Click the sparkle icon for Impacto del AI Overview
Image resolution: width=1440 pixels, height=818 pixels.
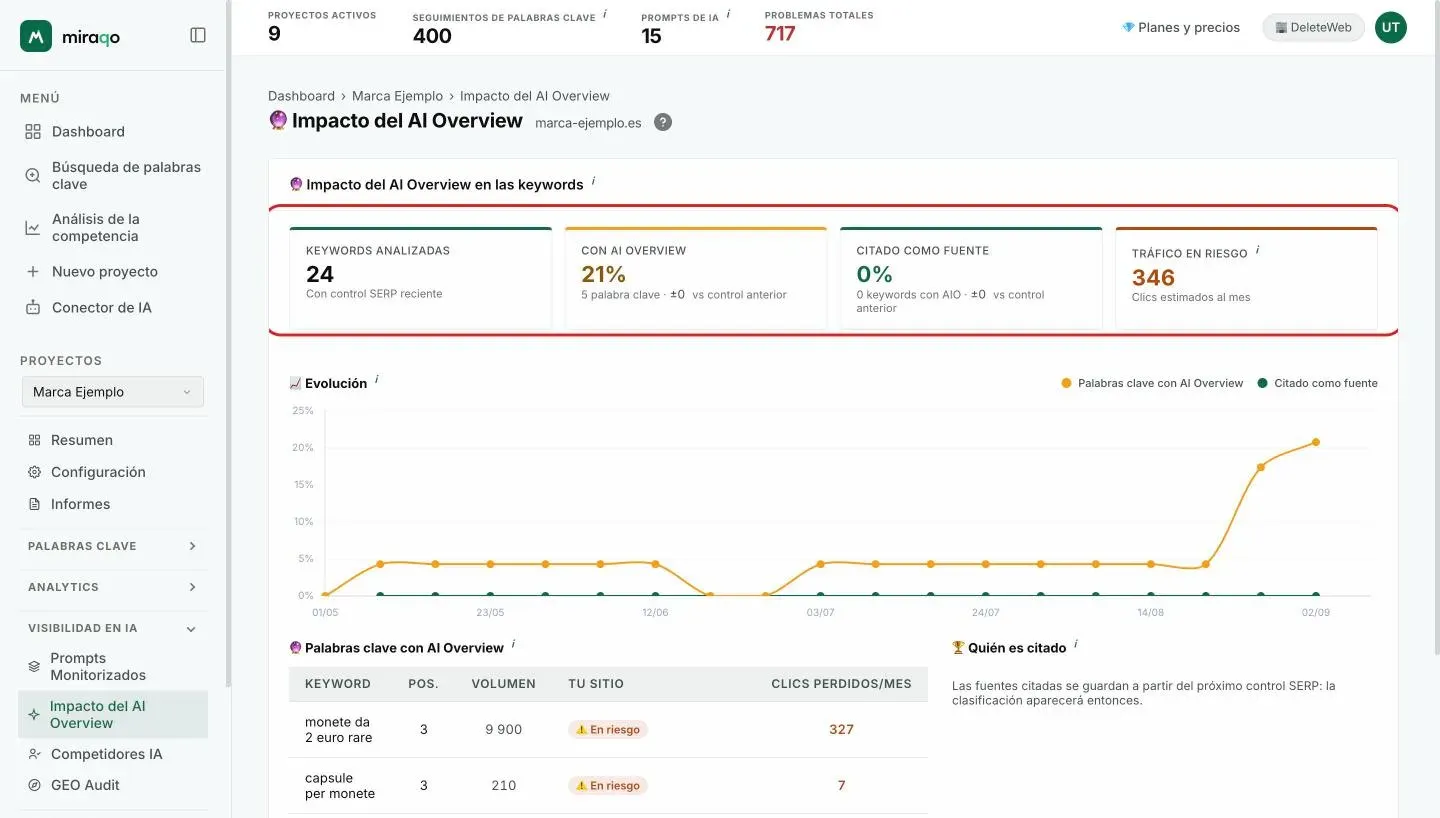click(34, 715)
